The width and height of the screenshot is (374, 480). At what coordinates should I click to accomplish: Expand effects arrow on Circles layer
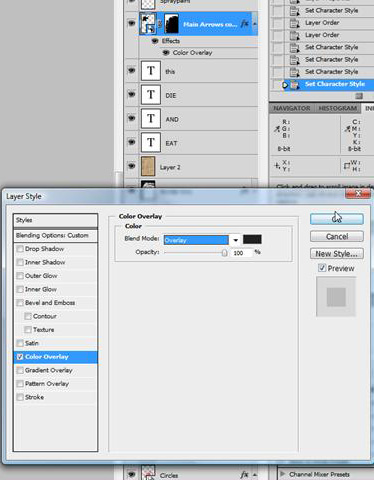coord(254,475)
